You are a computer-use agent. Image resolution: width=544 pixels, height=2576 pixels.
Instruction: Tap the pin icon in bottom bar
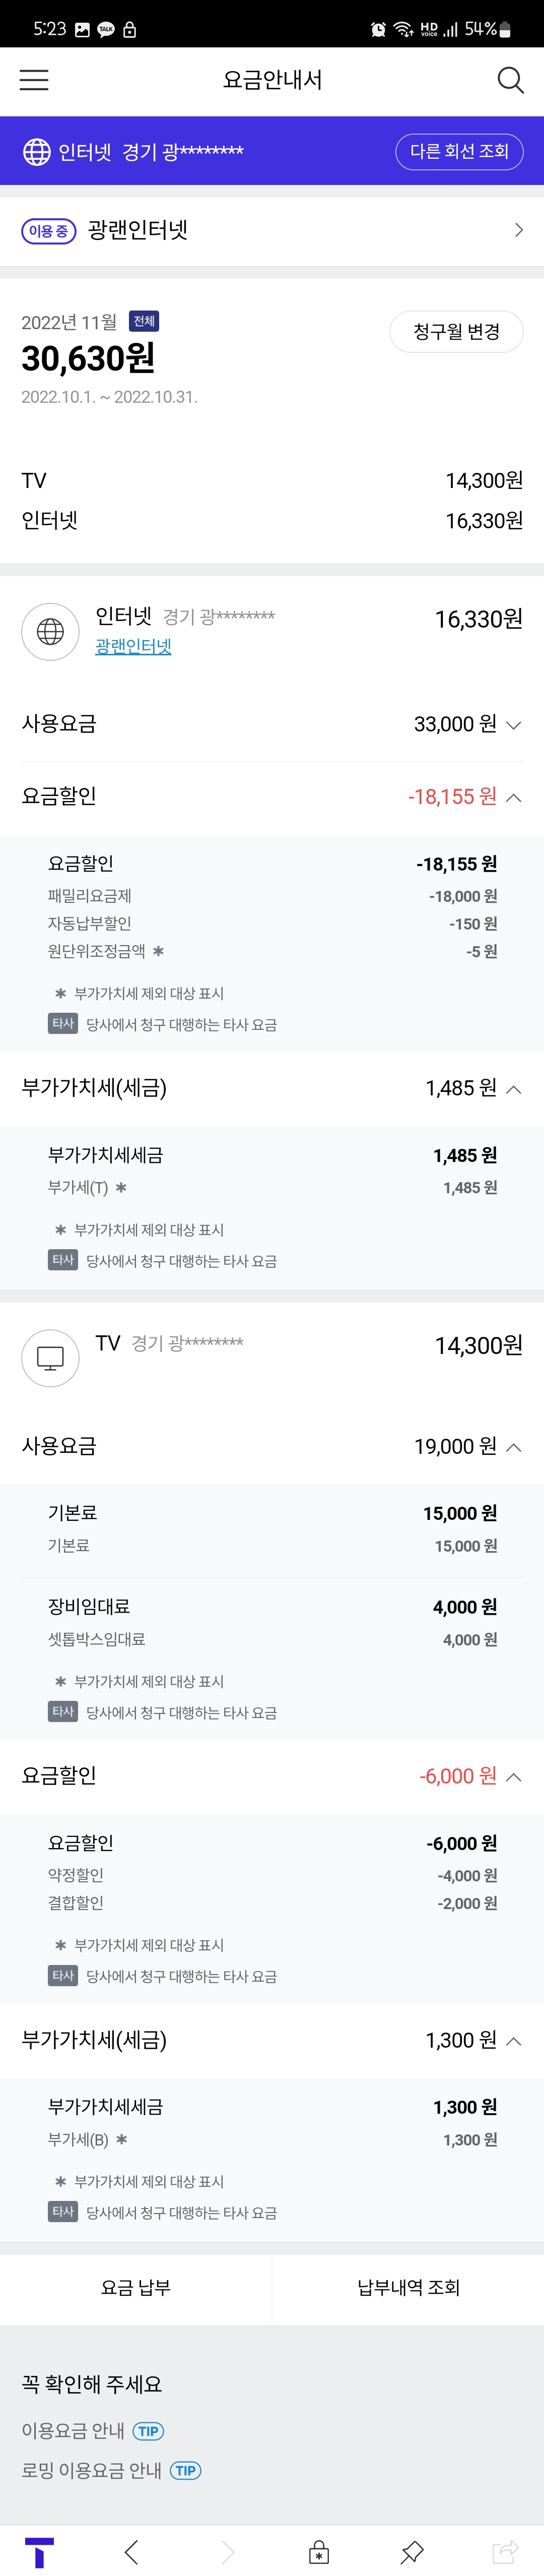coord(412,2551)
